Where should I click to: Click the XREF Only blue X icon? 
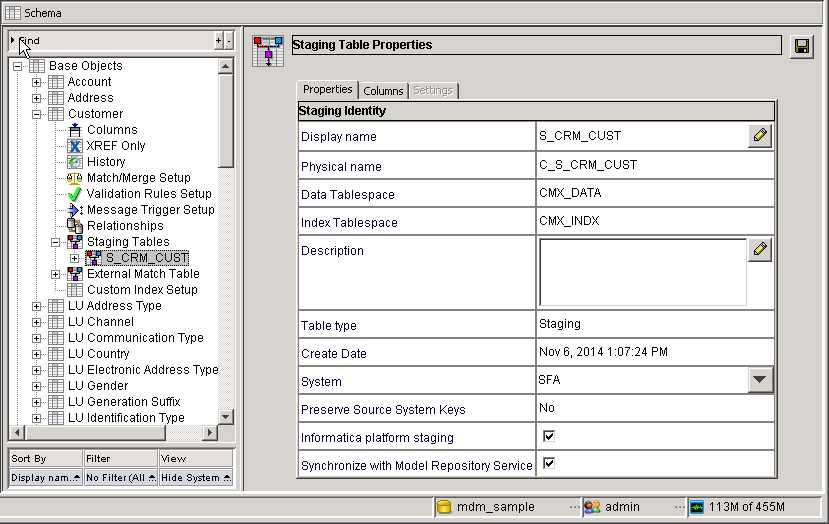pyautogui.click(x=75, y=146)
